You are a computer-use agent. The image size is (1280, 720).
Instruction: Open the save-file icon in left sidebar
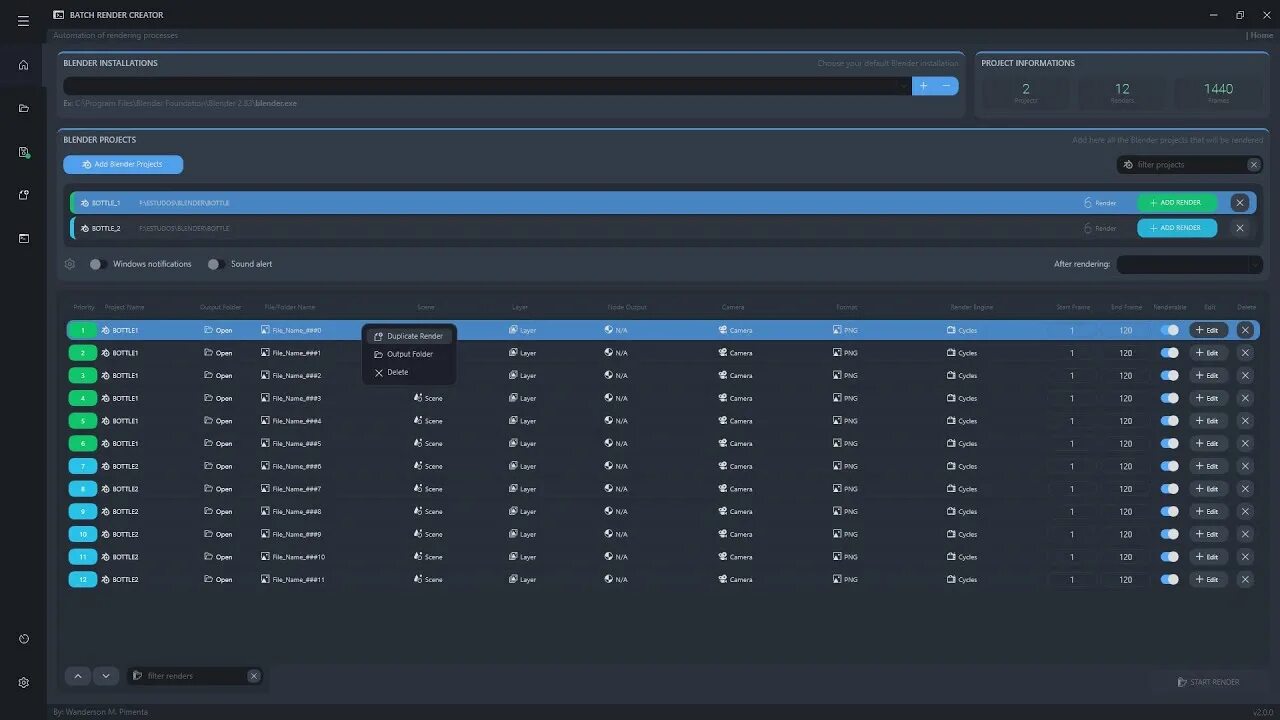[23, 152]
